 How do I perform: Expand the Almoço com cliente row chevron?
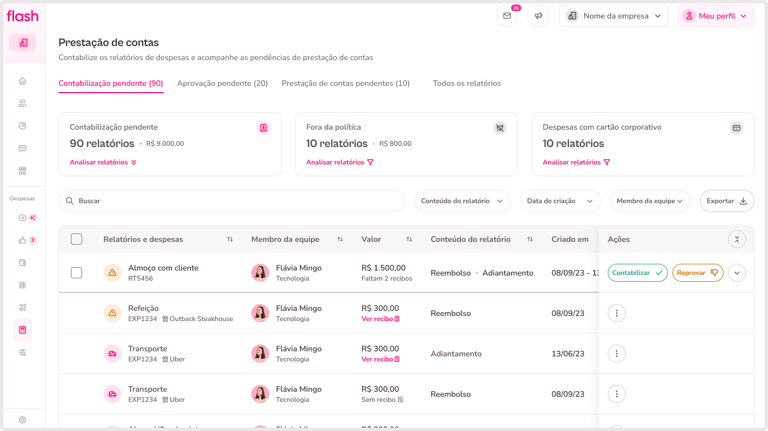[x=737, y=273]
